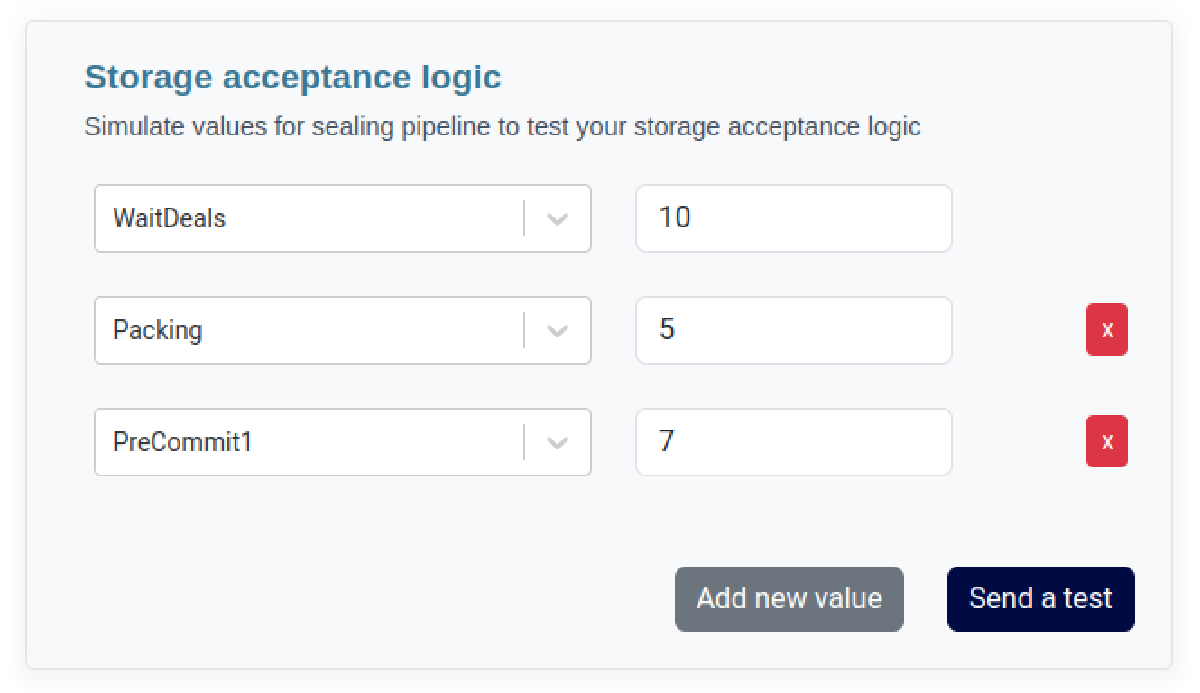Viewport: 1200px width, 693px height.
Task: Remove the Packing row with red x
Action: pos(1106,330)
